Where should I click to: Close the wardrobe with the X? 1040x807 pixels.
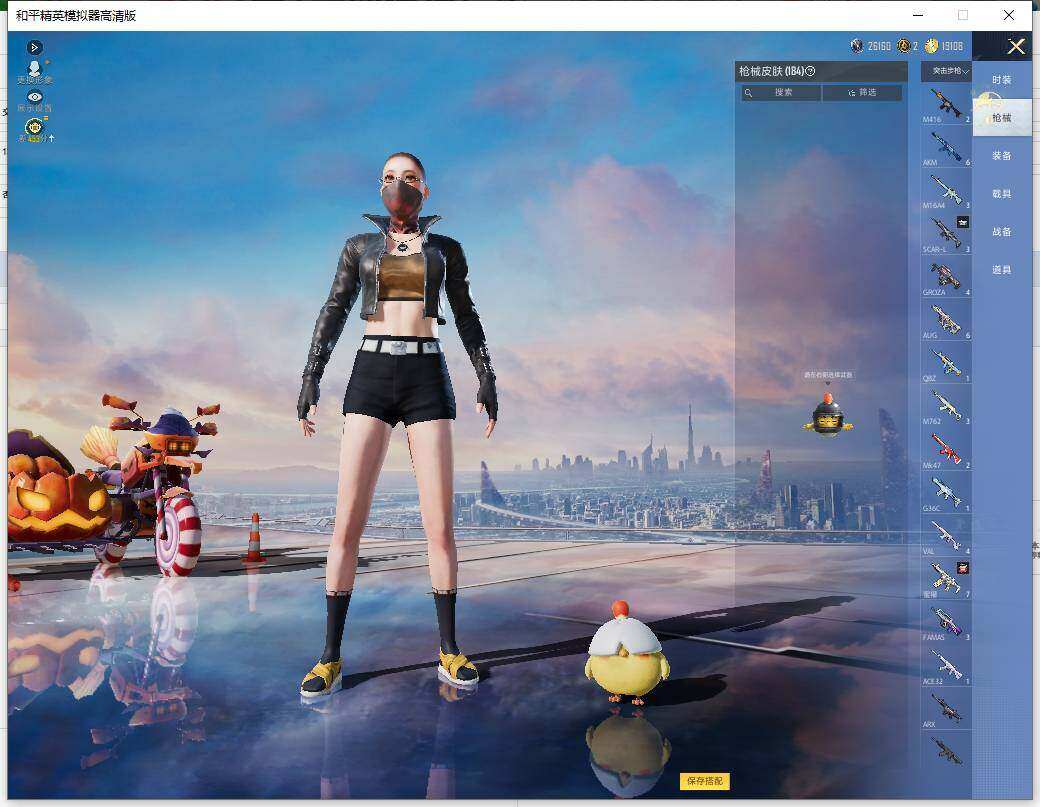pyautogui.click(x=1015, y=46)
